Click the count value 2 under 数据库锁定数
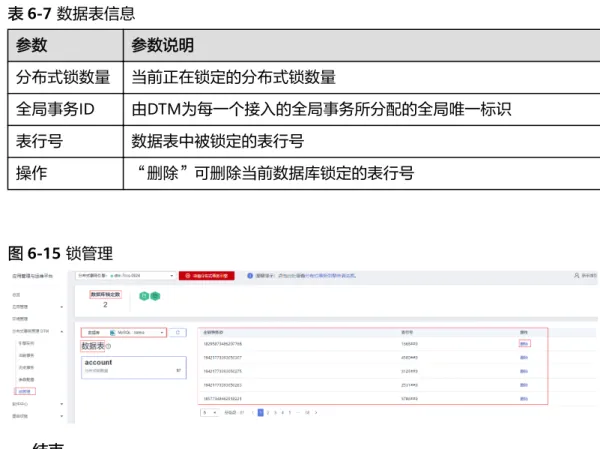 pos(105,305)
